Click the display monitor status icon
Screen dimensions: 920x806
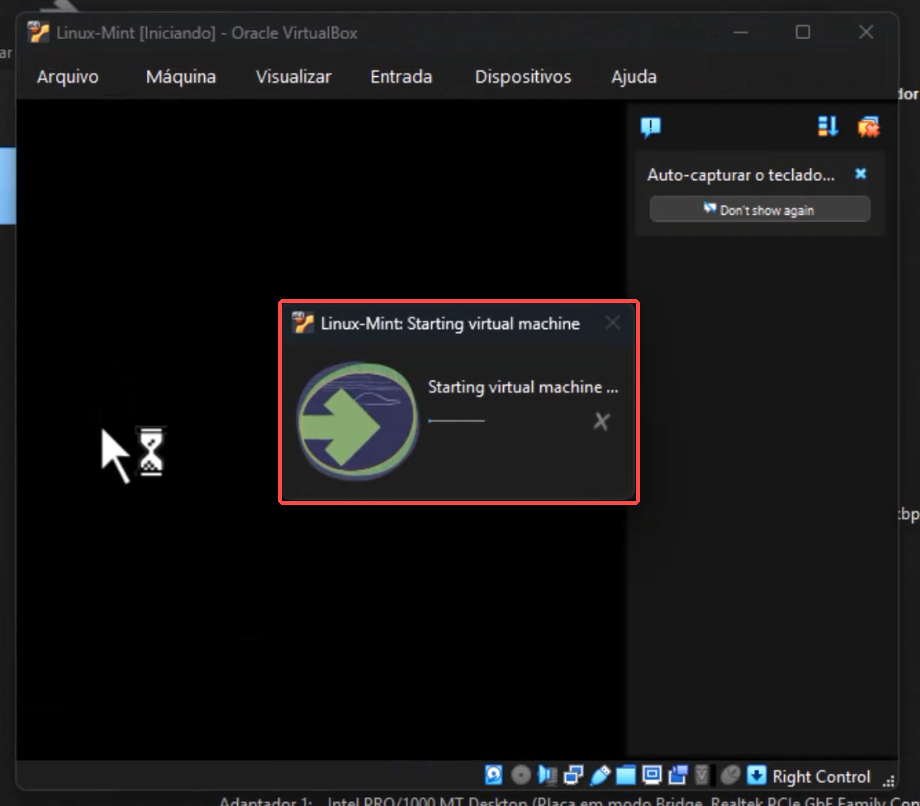click(651, 775)
